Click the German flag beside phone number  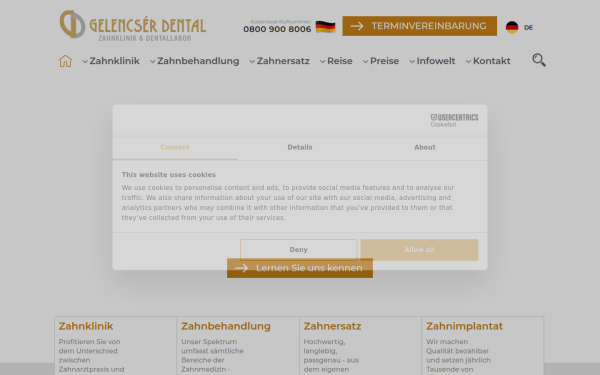tap(325, 27)
